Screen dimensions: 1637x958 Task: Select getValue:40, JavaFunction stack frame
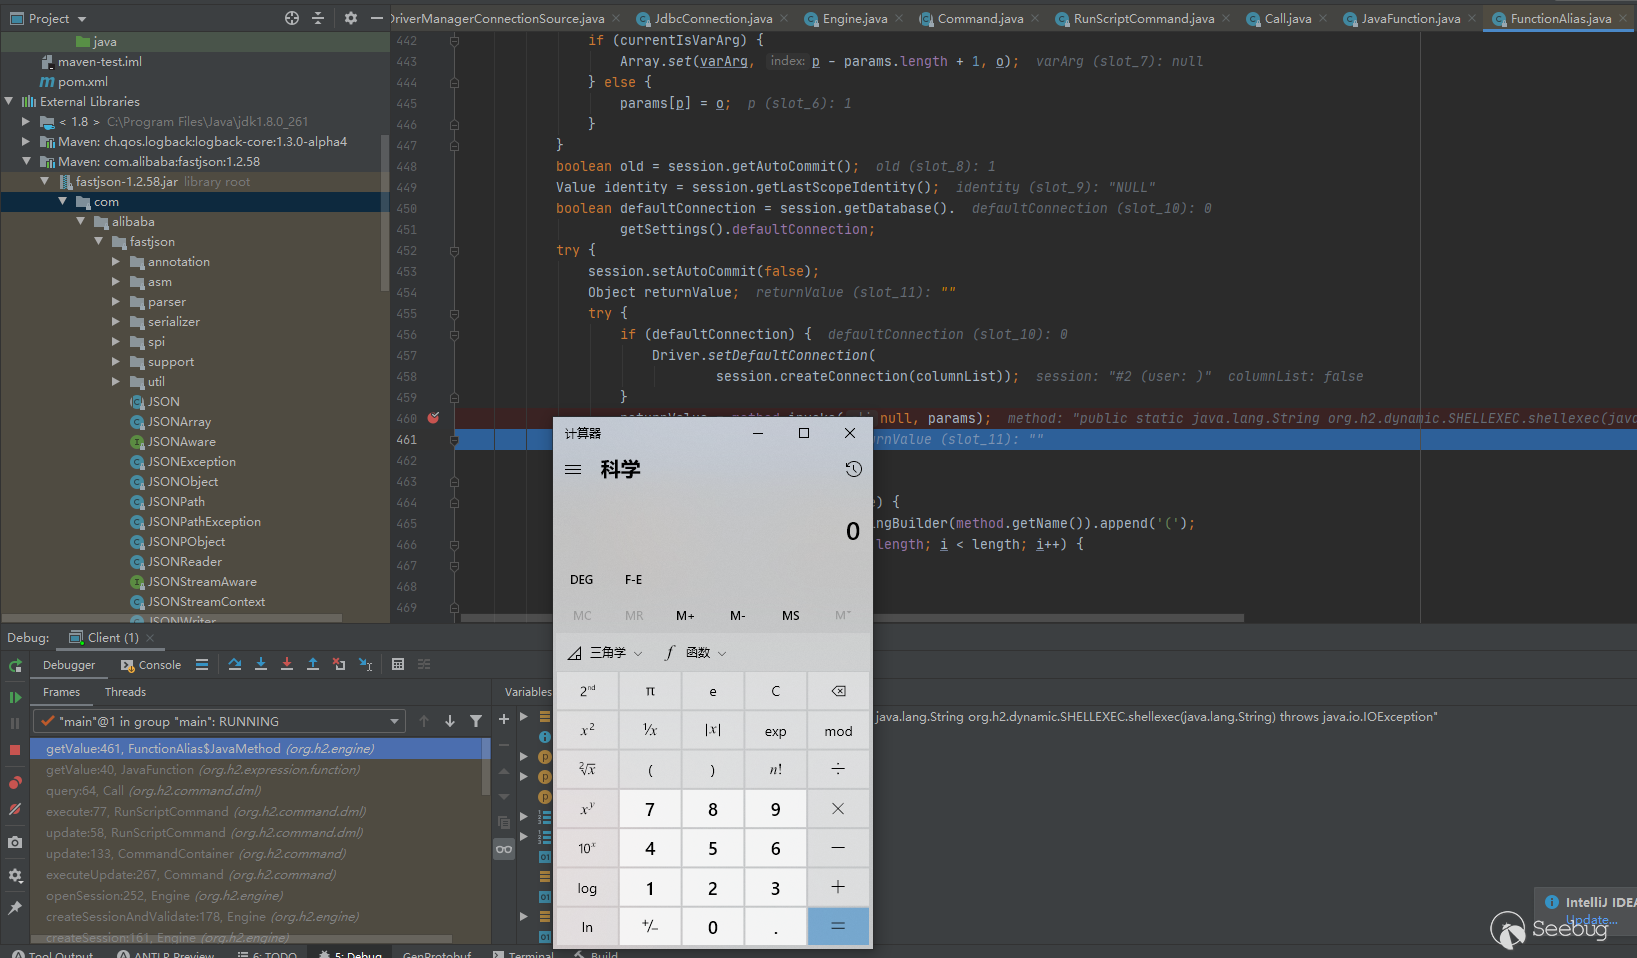(202, 770)
